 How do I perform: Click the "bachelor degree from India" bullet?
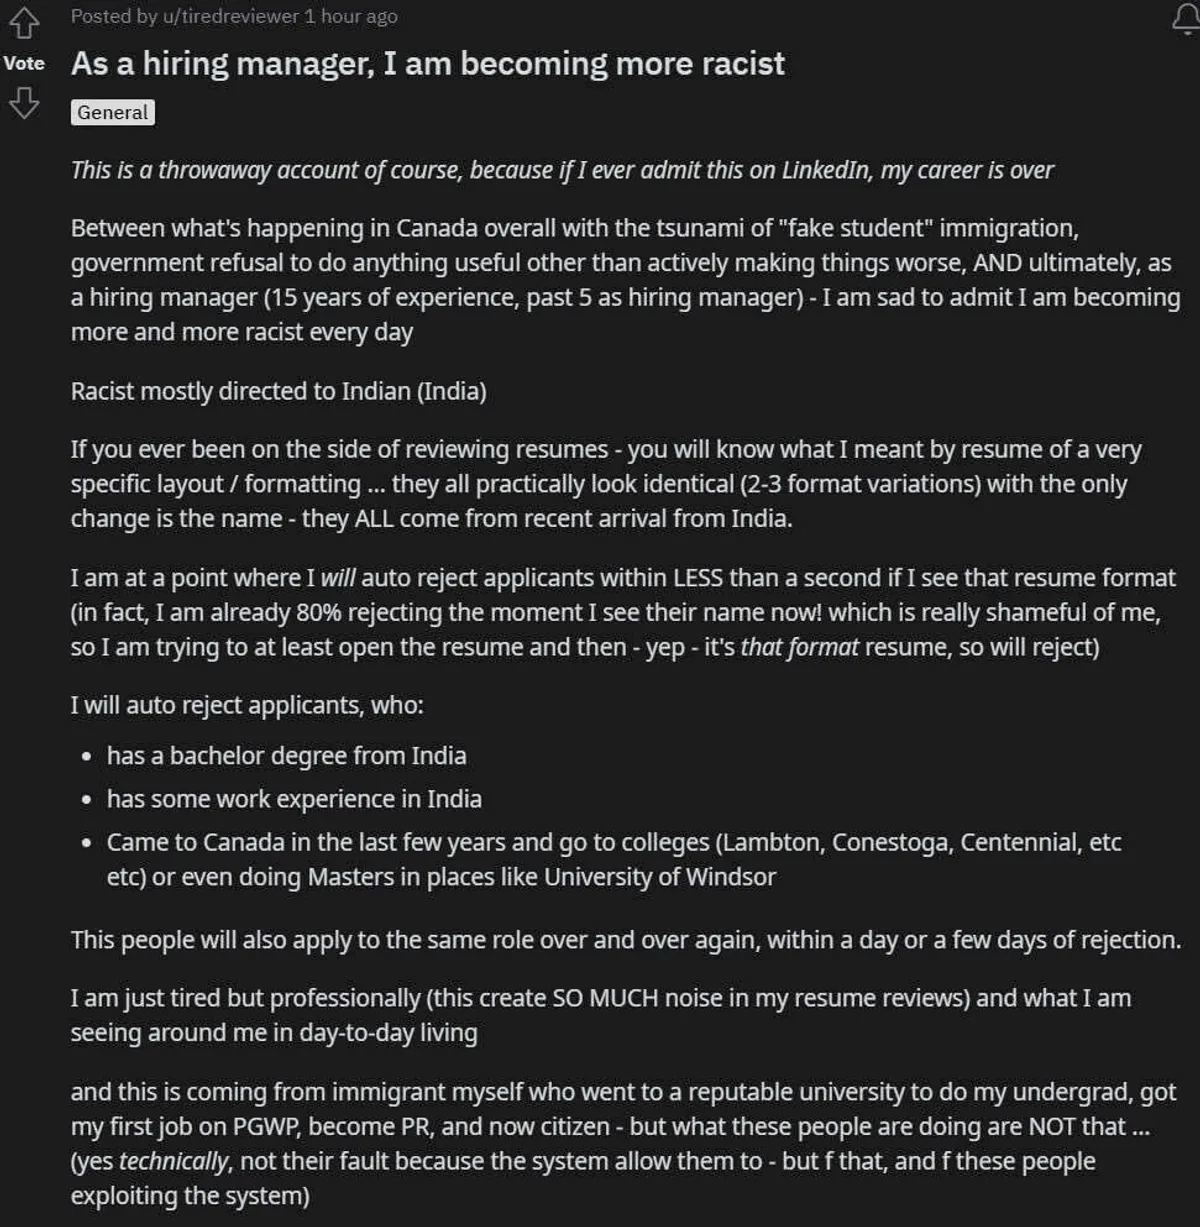286,755
